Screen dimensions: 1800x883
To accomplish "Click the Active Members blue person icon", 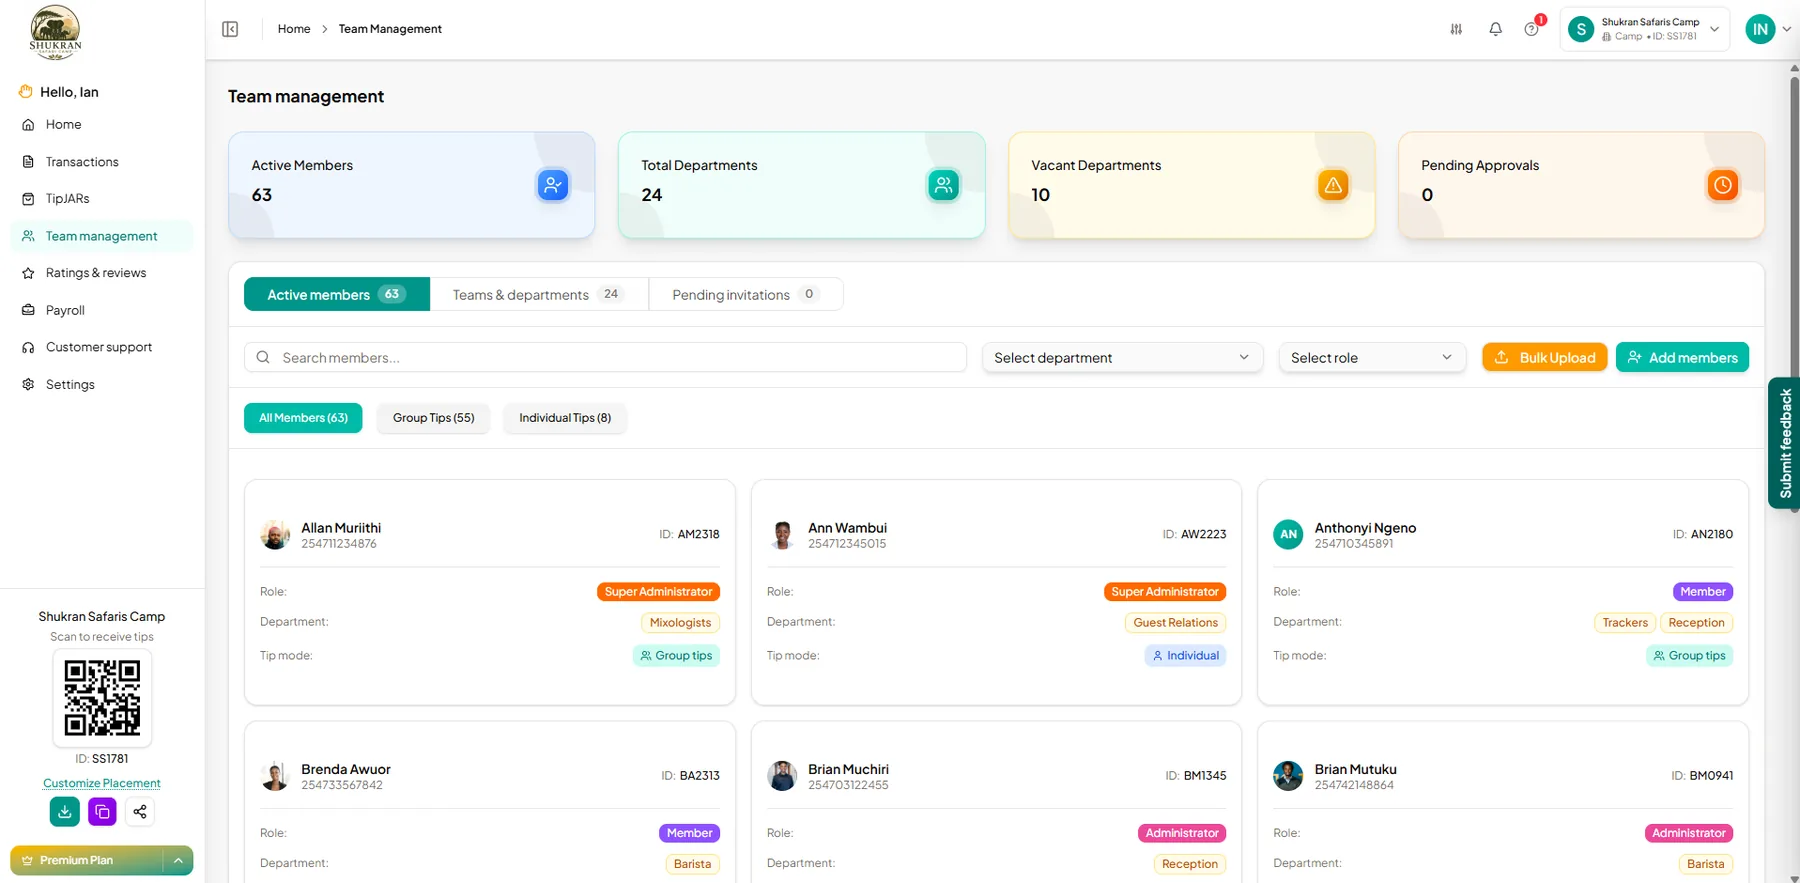I will click(553, 185).
